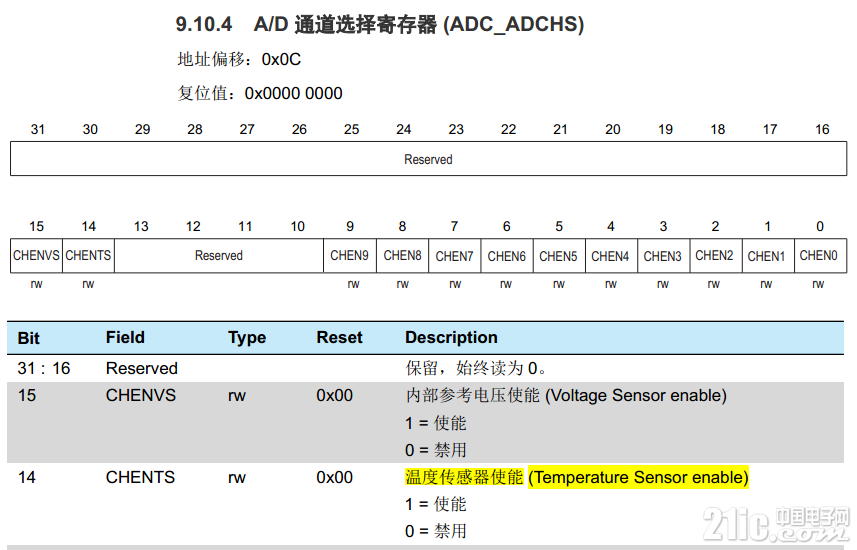Select the CHEN9 register bit cell
This screenshot has height=550, width=857.
350,255
